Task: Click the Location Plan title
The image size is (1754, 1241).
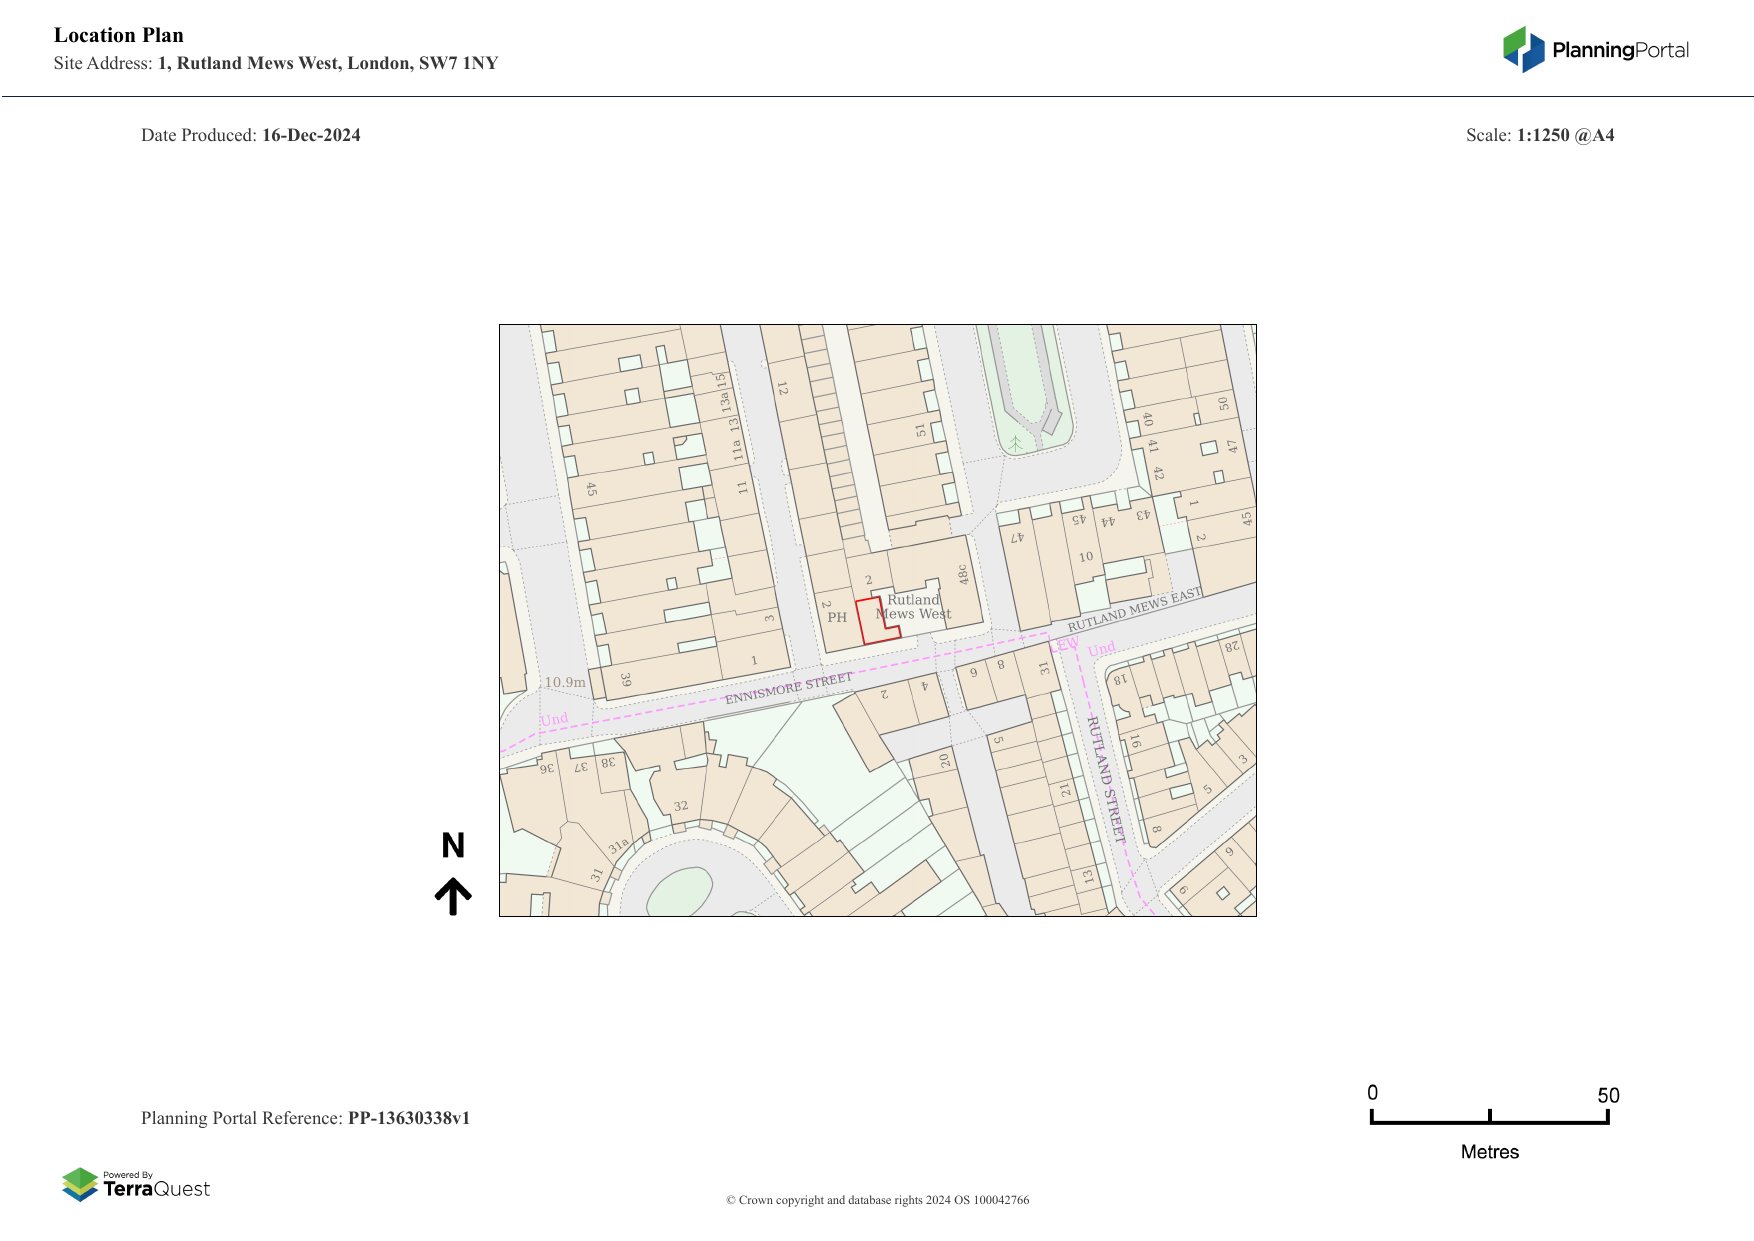Action: [119, 35]
